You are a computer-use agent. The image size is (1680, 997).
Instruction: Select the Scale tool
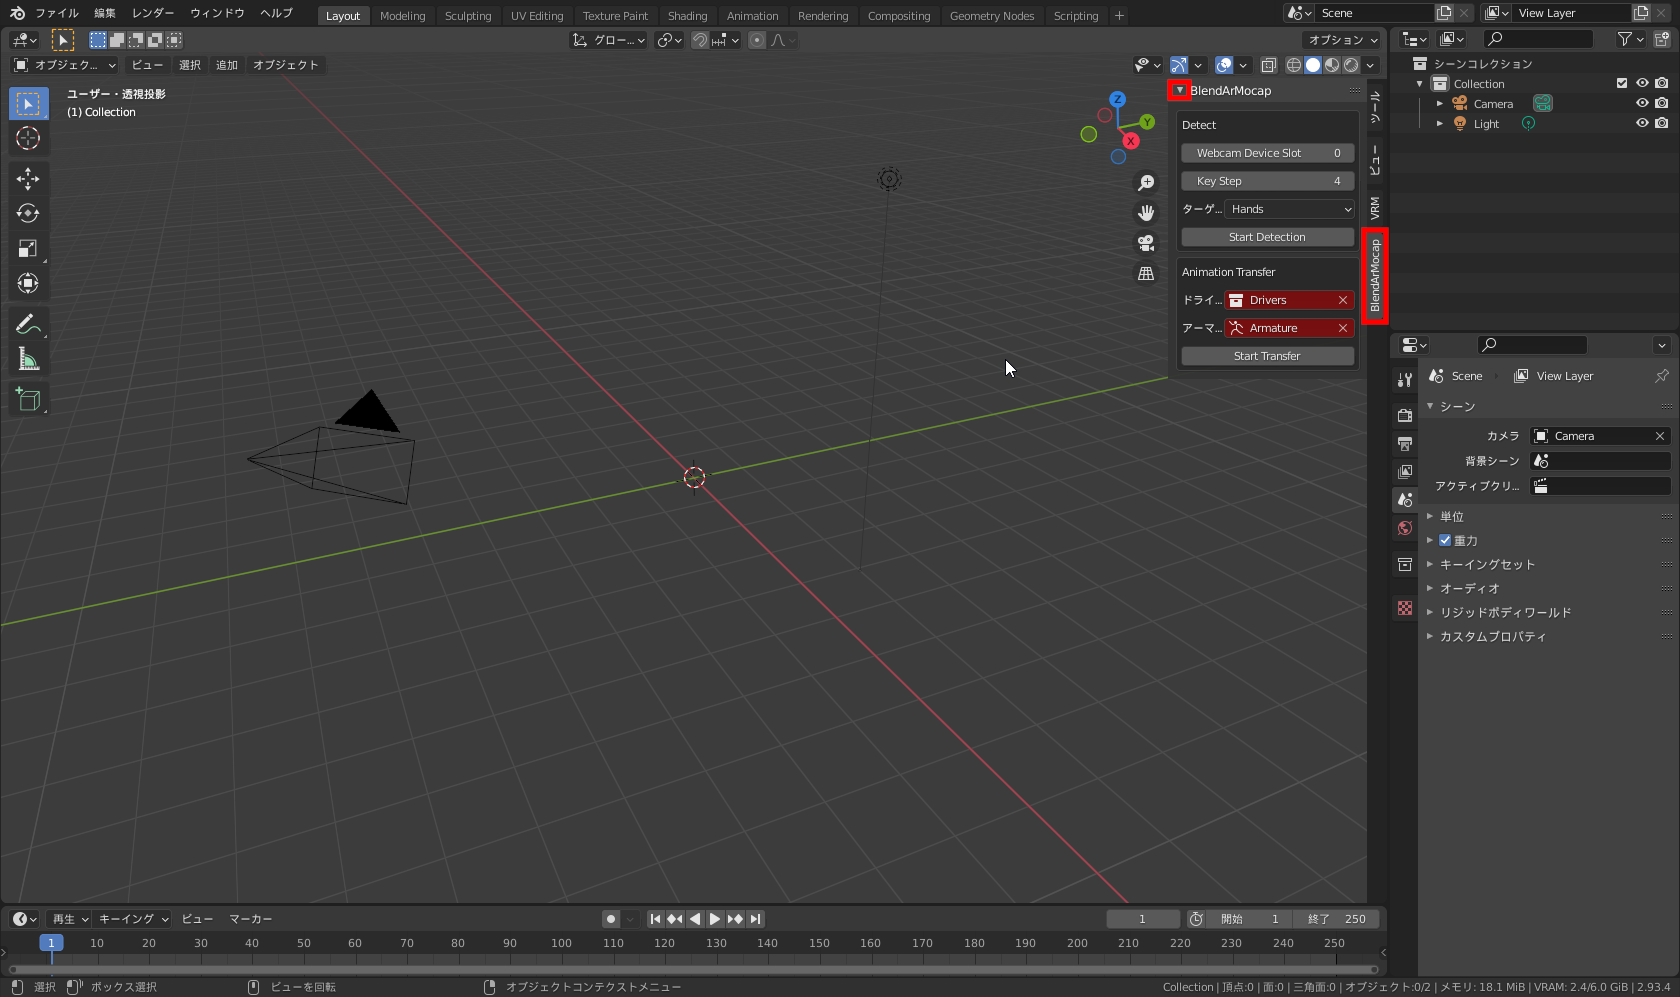tap(28, 248)
